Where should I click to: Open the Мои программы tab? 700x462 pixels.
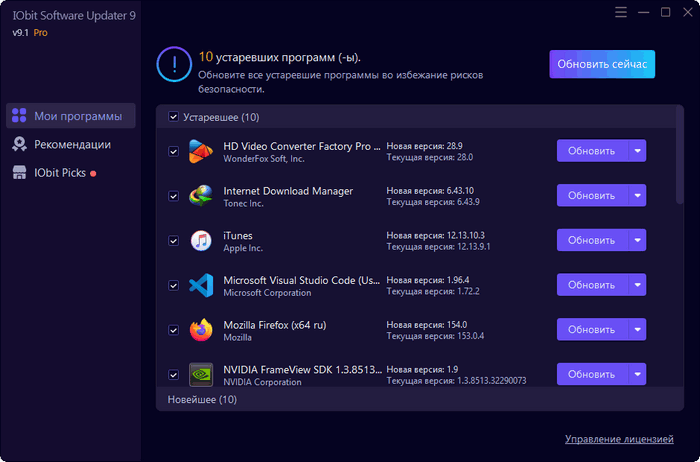pyautogui.click(x=71, y=116)
